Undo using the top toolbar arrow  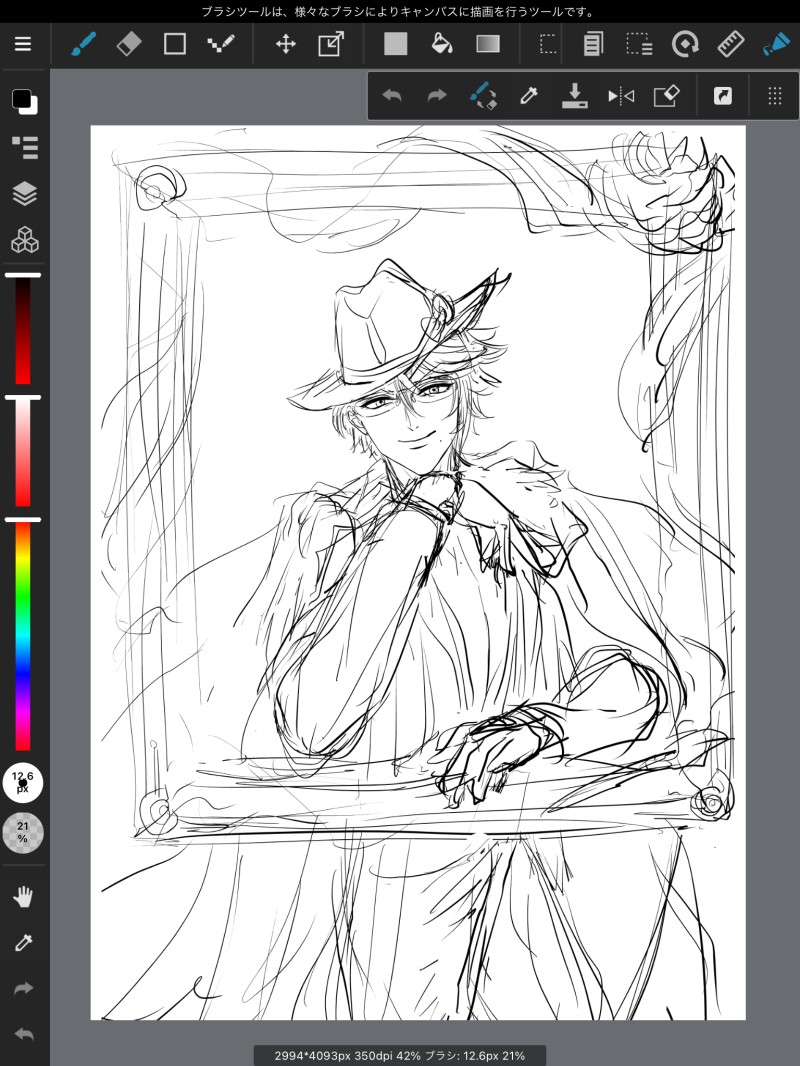coord(392,96)
